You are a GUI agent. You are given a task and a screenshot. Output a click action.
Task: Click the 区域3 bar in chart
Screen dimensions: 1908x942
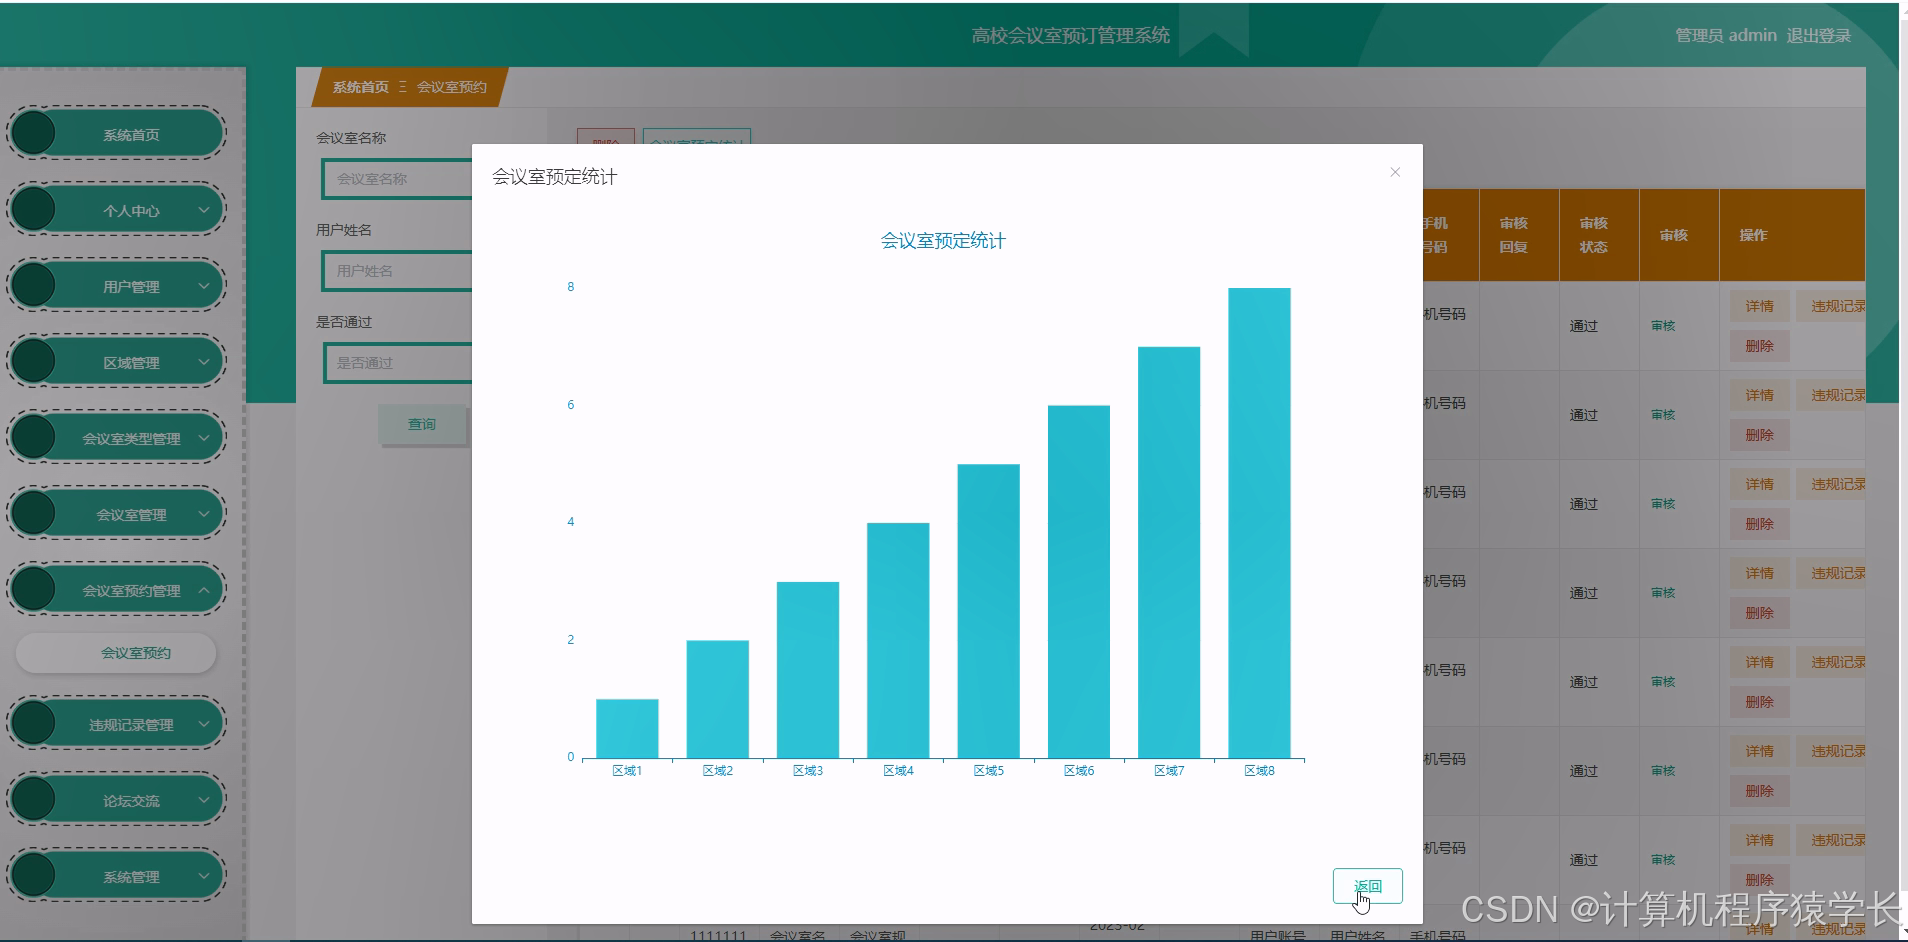(x=808, y=670)
